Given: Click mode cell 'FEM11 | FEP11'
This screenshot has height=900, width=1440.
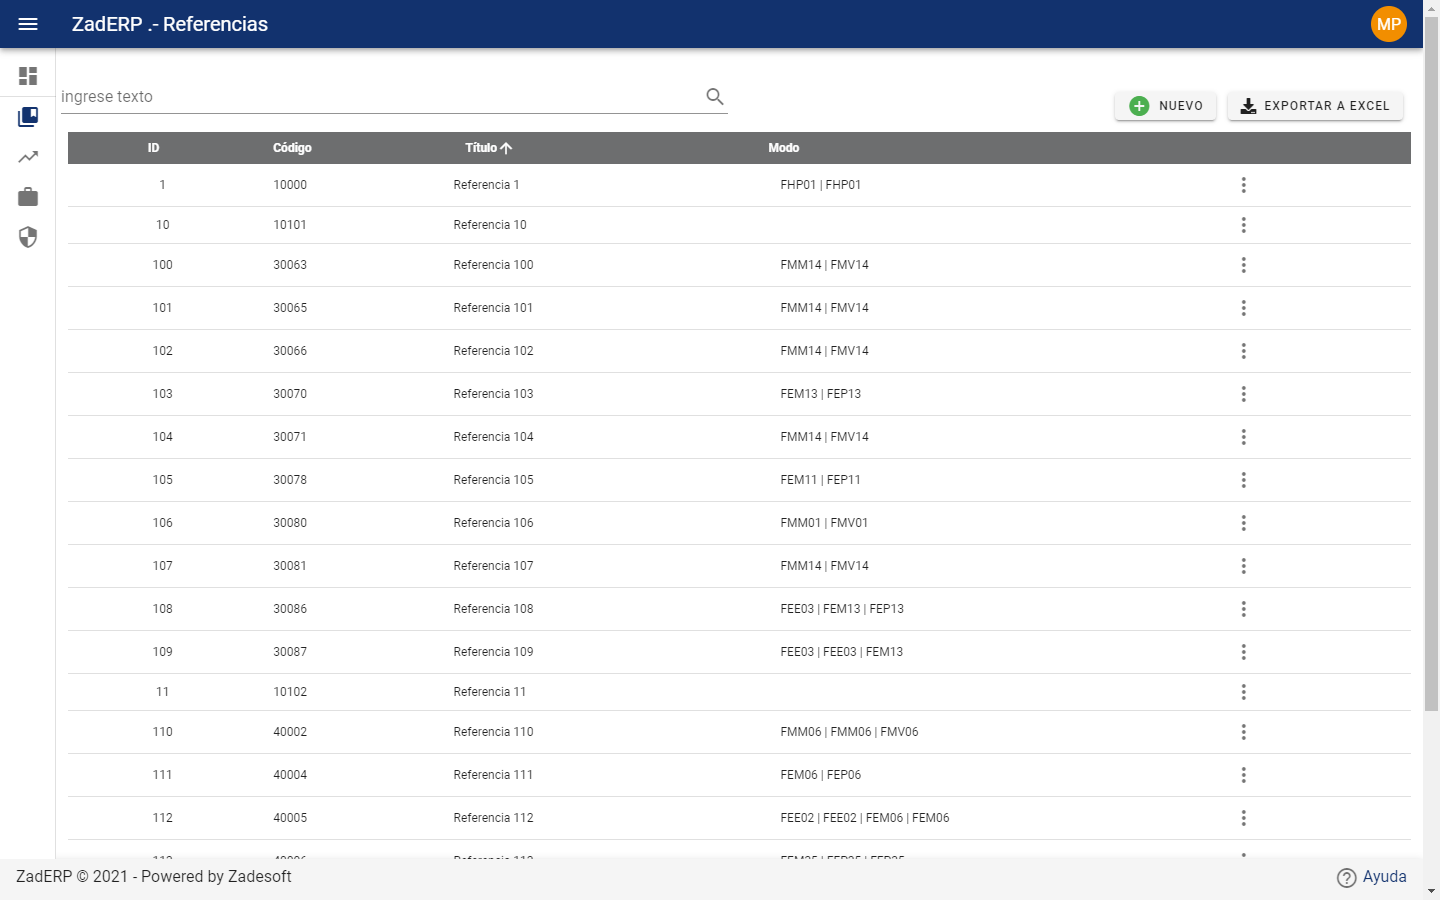Looking at the screenshot, I should point(820,480).
